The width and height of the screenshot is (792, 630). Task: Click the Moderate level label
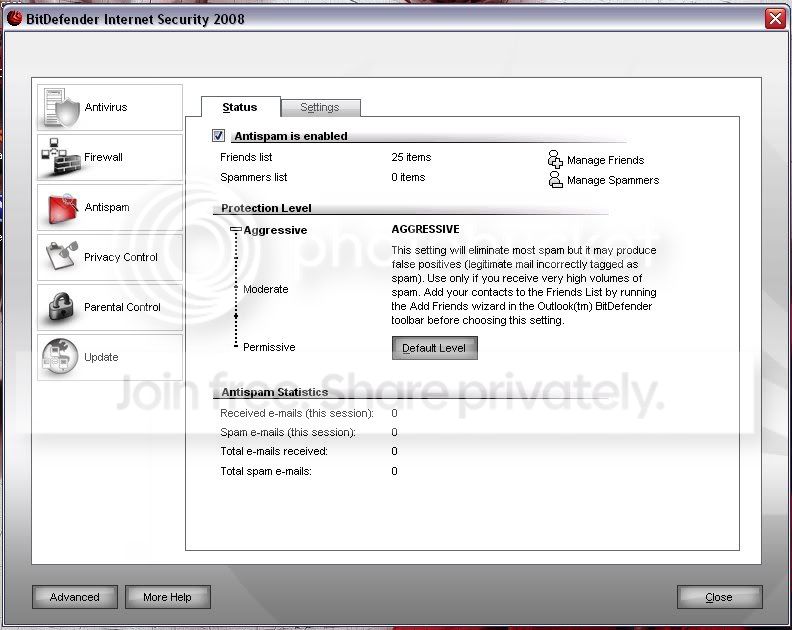(x=266, y=289)
